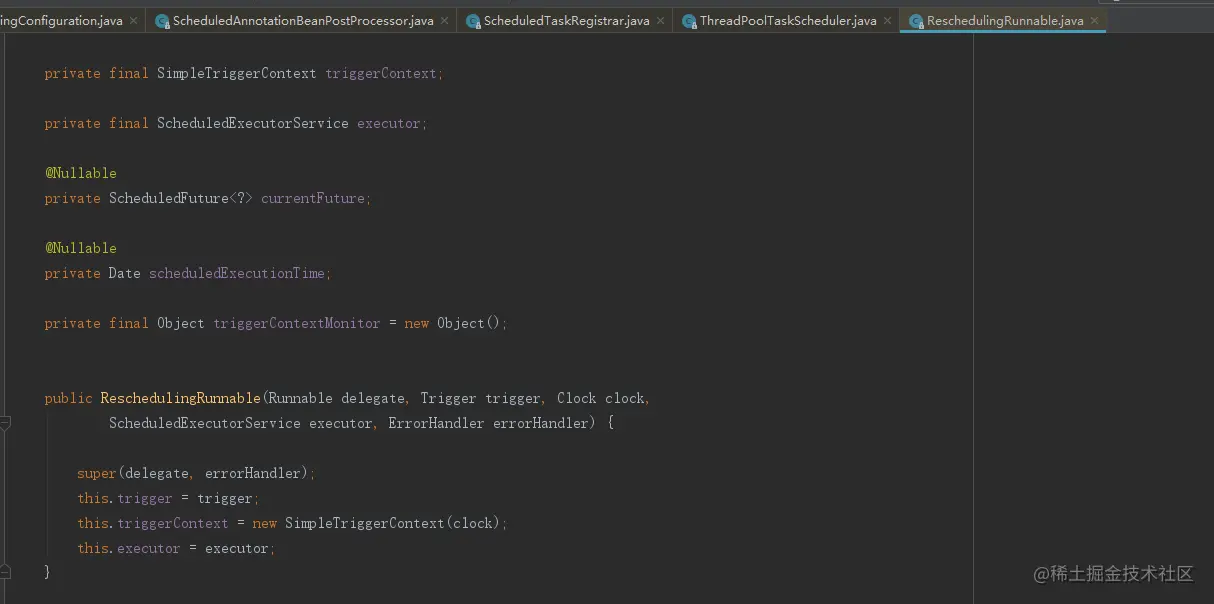Open the ScheduledAnnotationBeanPostProcessor.java tab
The width and height of the screenshot is (1214, 604).
[303, 21]
